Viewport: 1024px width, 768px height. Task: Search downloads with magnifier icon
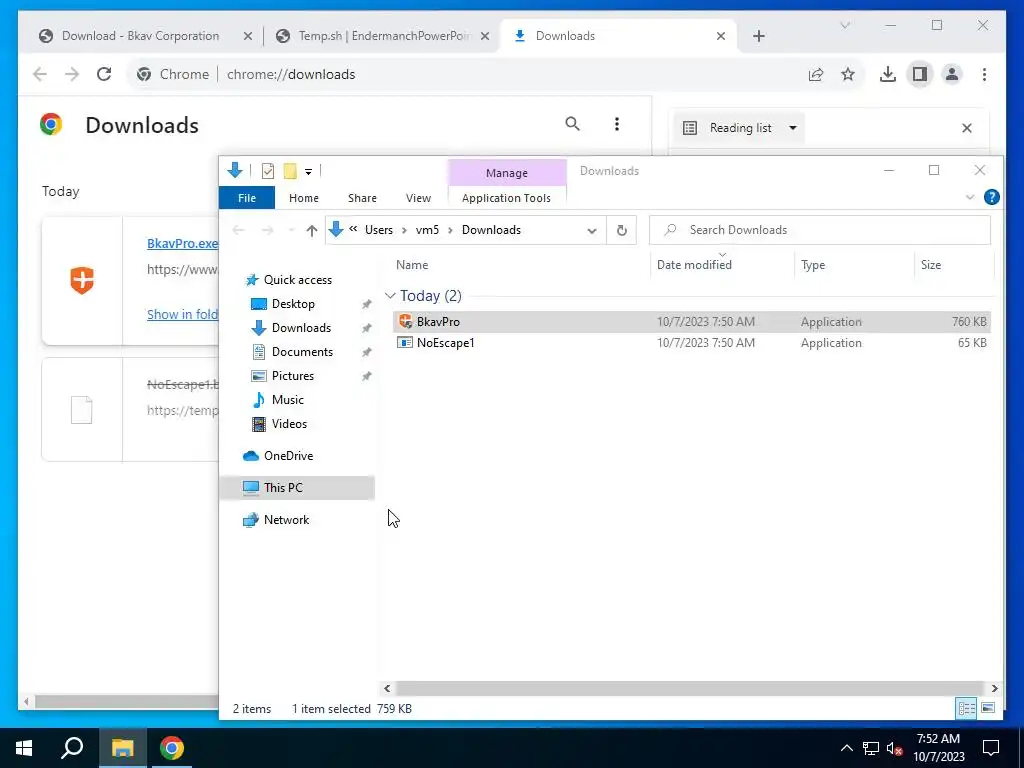click(572, 124)
